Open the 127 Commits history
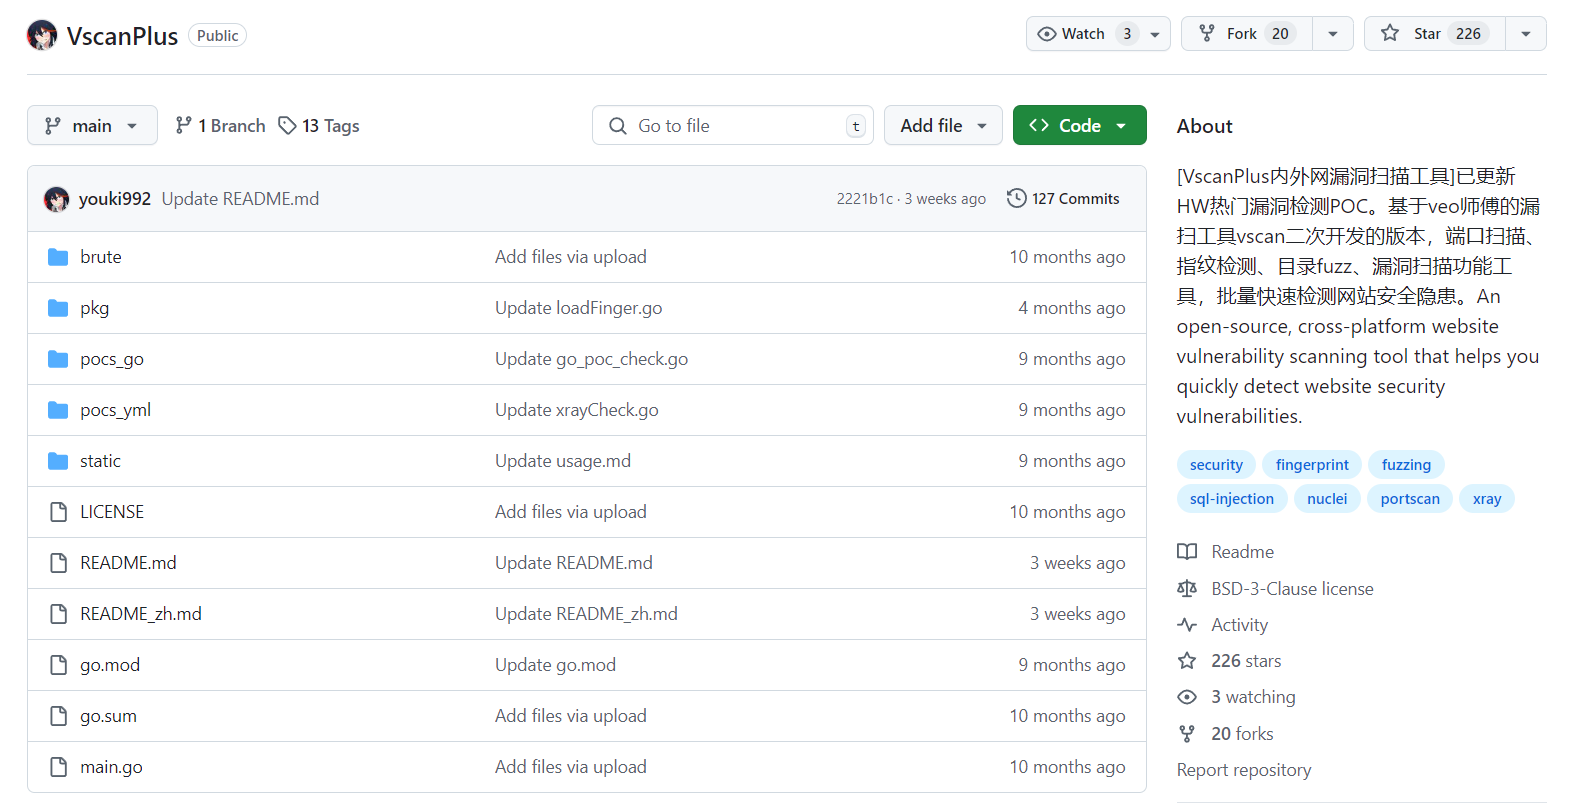 click(1064, 198)
